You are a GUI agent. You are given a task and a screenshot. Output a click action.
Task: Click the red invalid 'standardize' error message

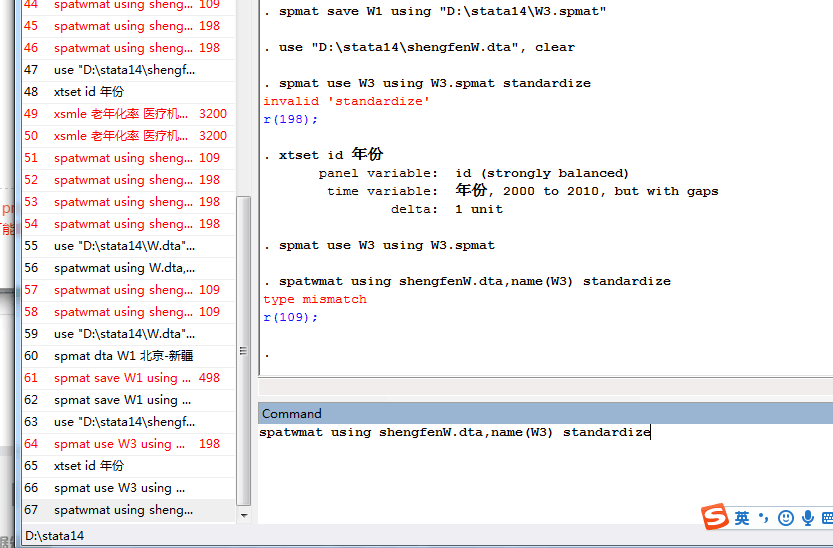(346, 101)
